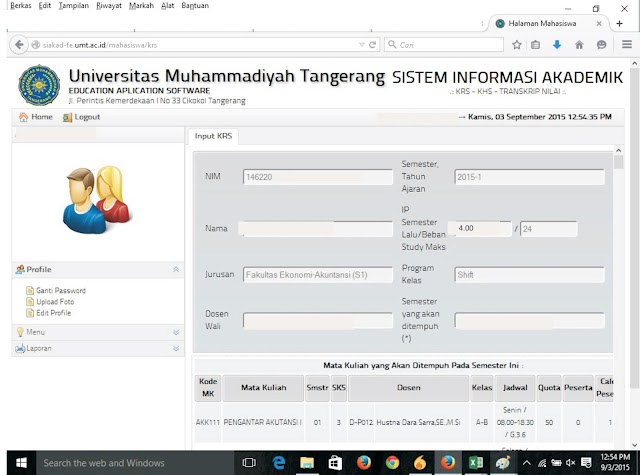
Task: Click the Jurusan field
Action: [x=318, y=275]
